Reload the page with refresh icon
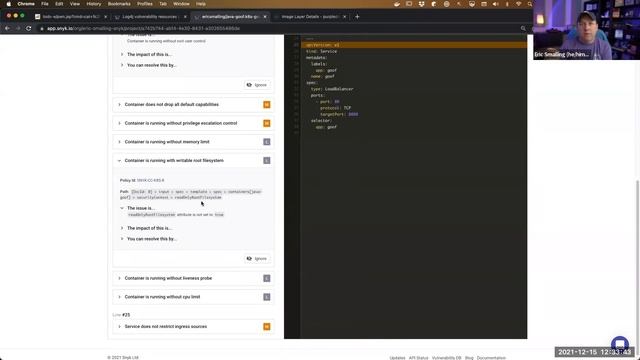 click(x=29, y=28)
